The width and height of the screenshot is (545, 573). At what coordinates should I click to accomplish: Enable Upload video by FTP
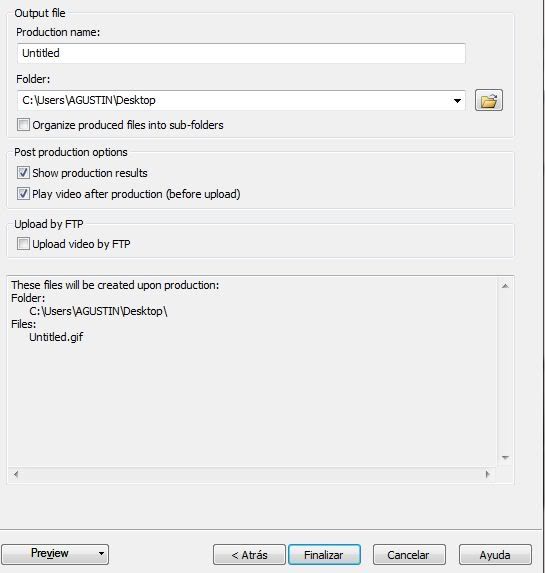click(x=23, y=243)
